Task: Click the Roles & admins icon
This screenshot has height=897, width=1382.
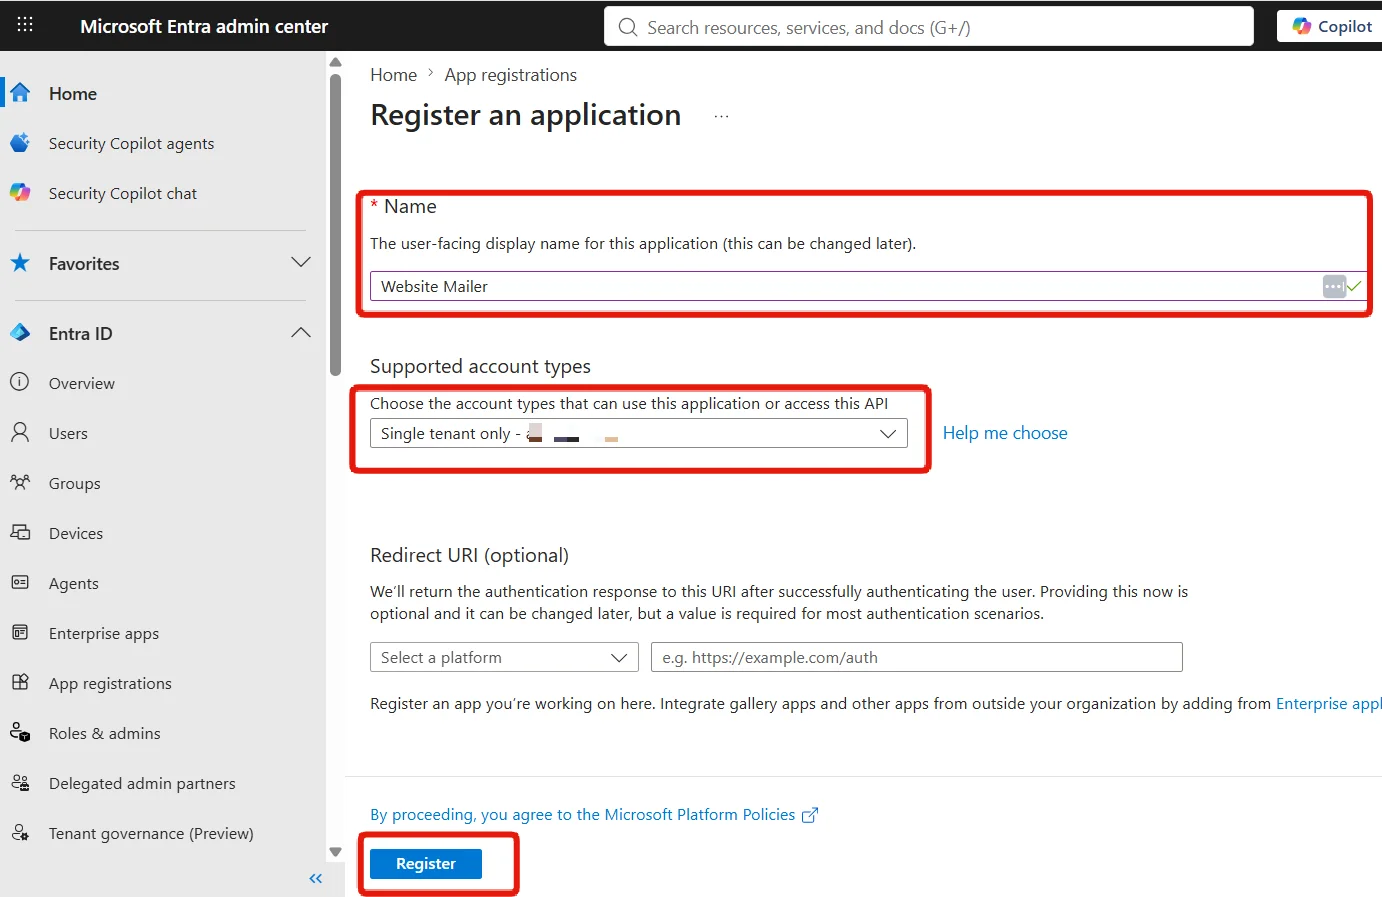Action: coord(20,732)
